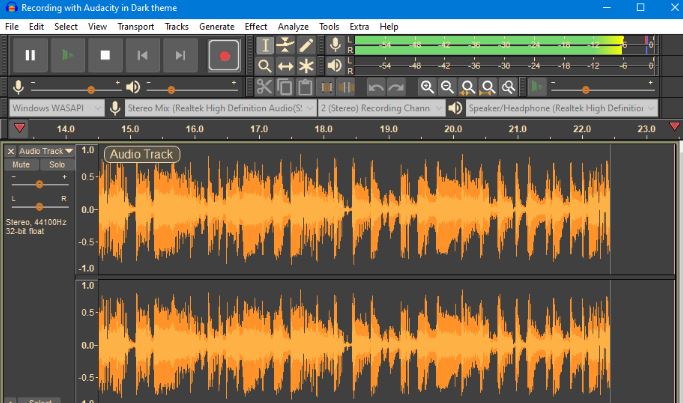683x403 pixels.
Task: Click the recording volume slider knob
Action: (91, 90)
